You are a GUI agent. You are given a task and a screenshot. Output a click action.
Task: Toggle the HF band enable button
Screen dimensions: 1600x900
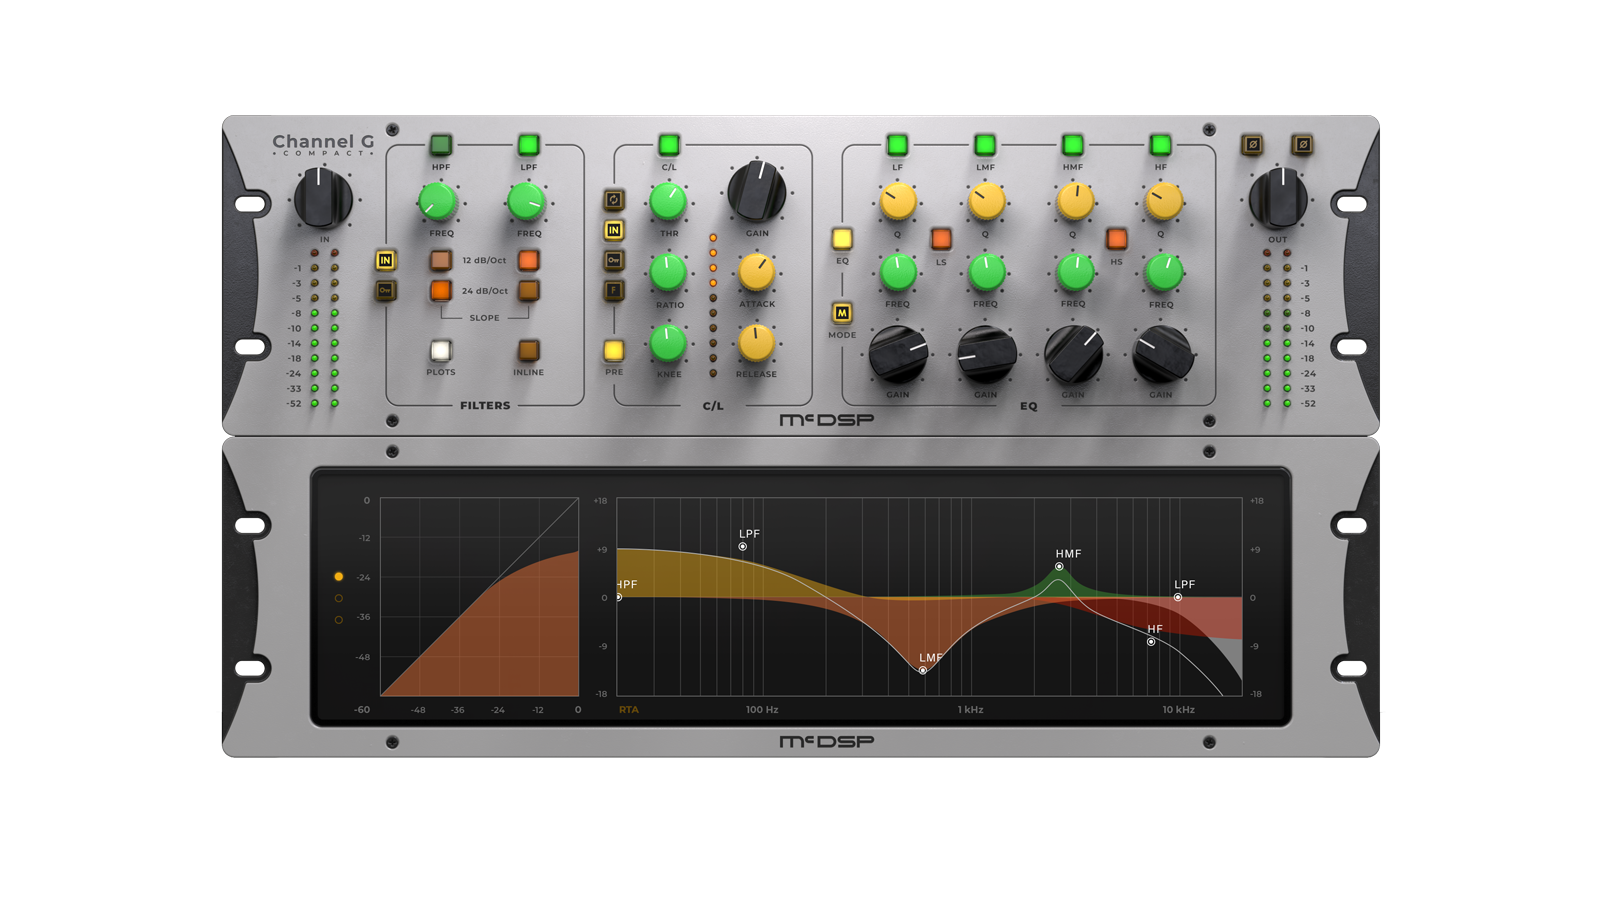pyautogui.click(x=1160, y=145)
